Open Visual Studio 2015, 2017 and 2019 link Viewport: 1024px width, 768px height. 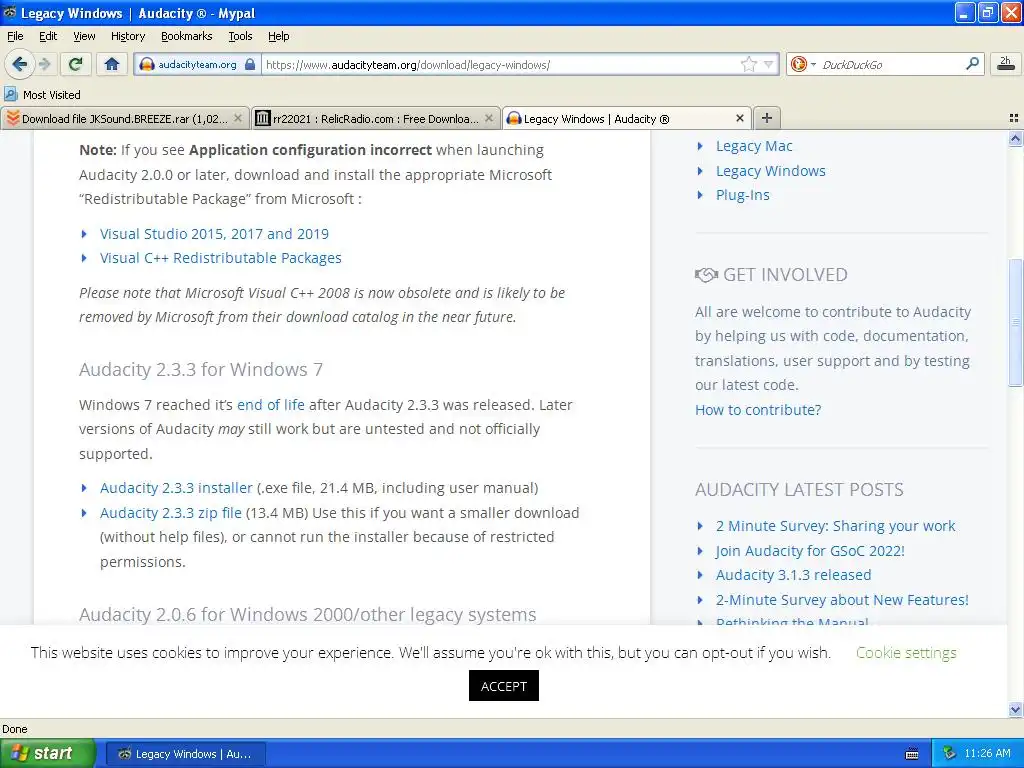pos(214,234)
